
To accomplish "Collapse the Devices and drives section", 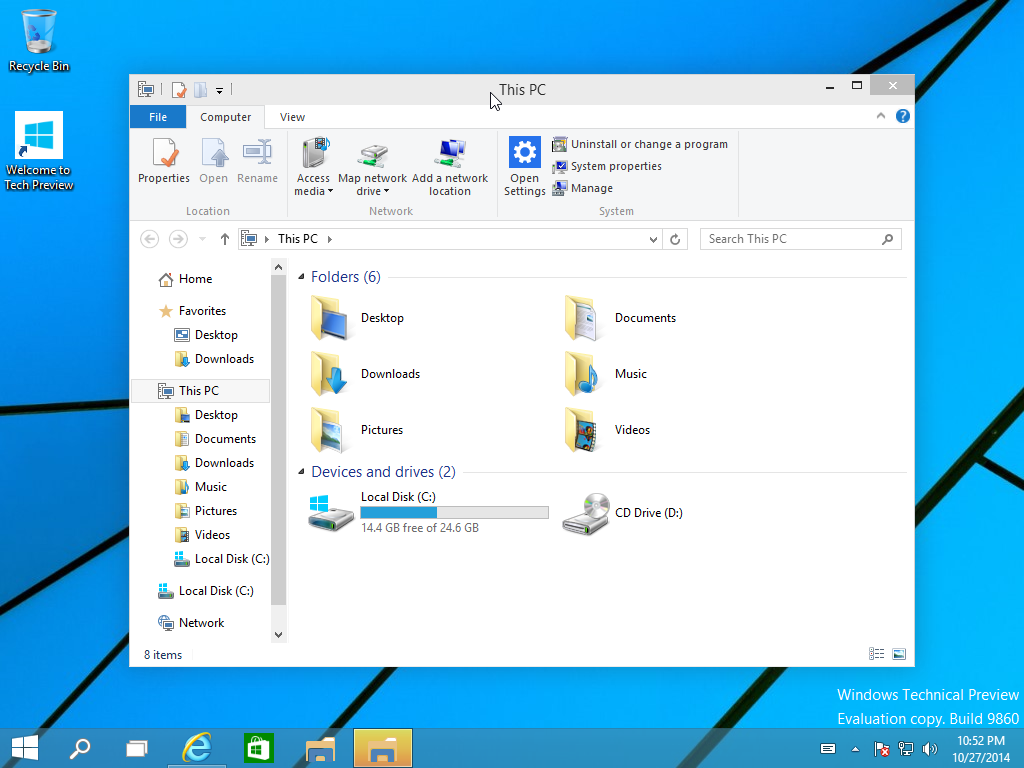I will point(302,472).
